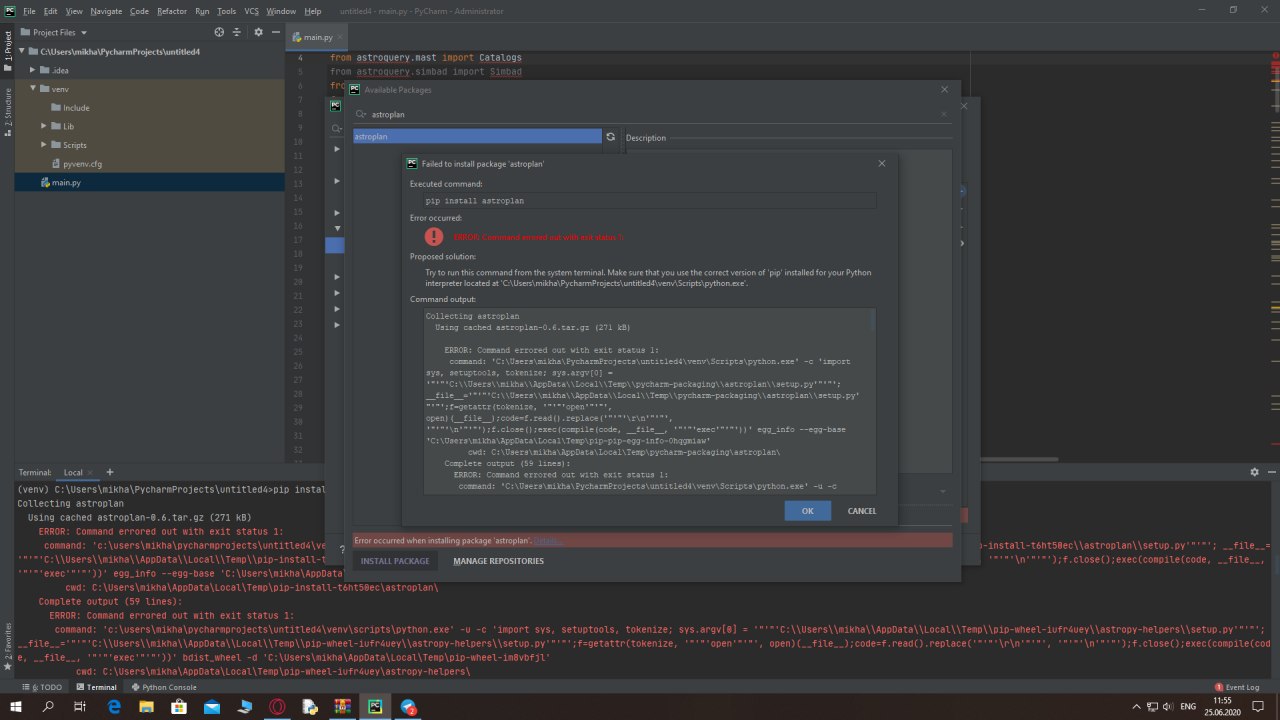
Task: Open Mail app from taskbar
Action: point(212,707)
